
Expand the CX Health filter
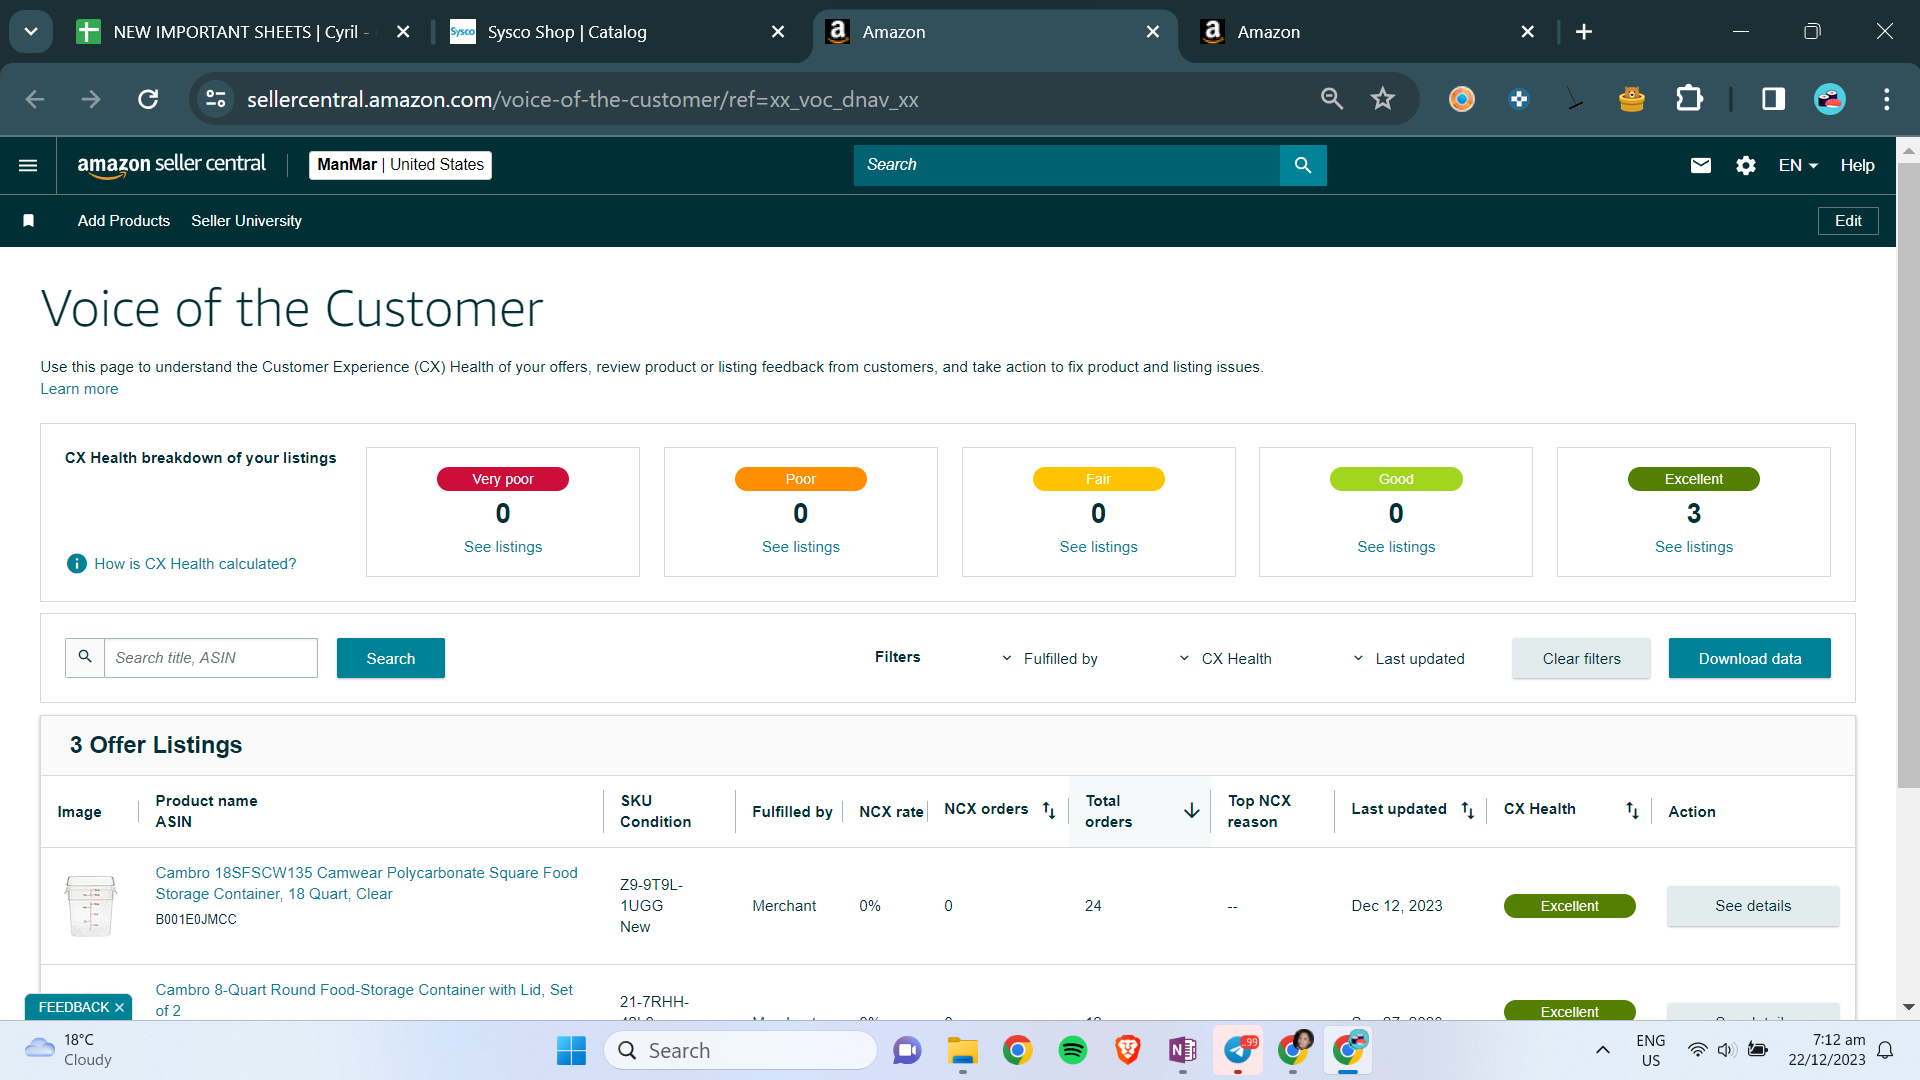click(x=1225, y=659)
